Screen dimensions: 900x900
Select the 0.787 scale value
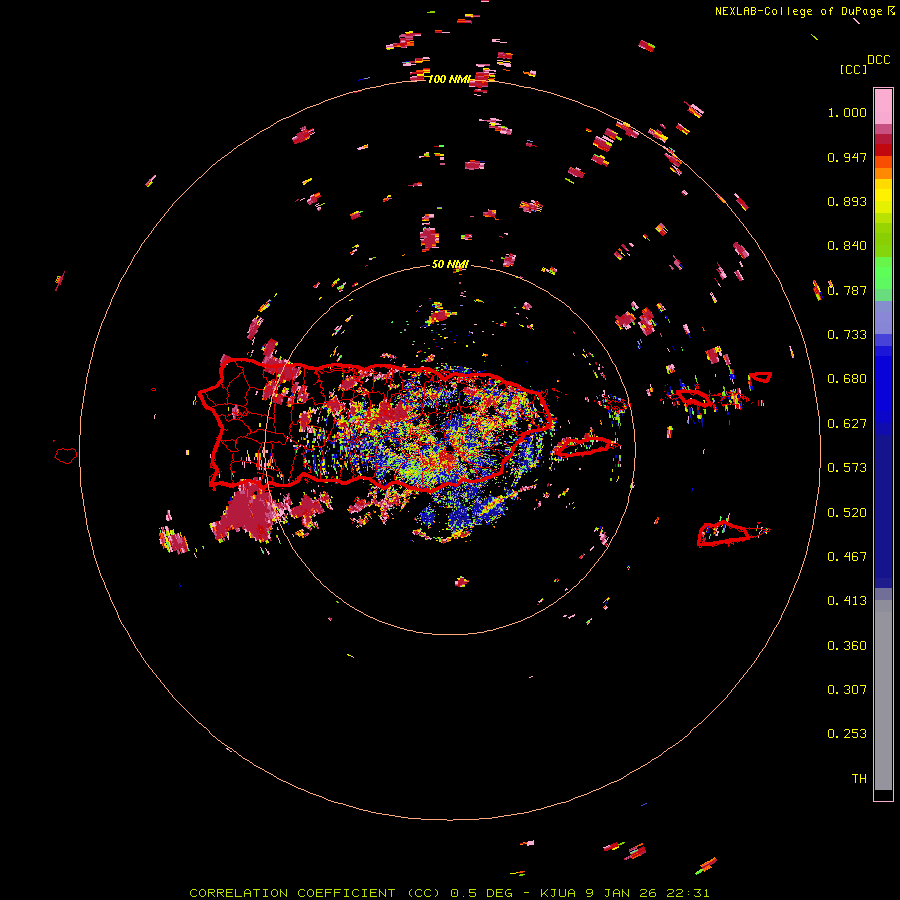tap(847, 290)
